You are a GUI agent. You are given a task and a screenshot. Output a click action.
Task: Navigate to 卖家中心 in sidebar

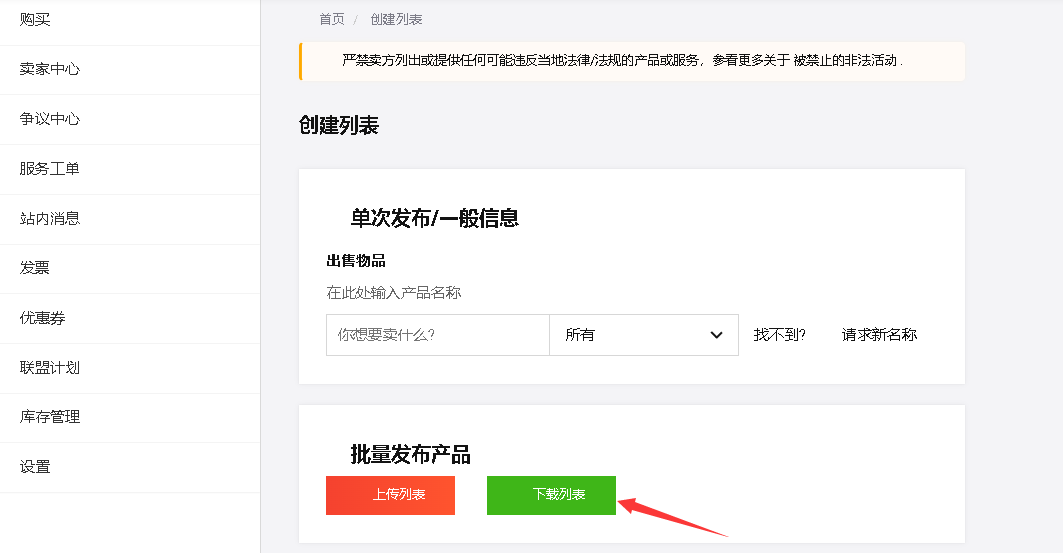(50, 69)
